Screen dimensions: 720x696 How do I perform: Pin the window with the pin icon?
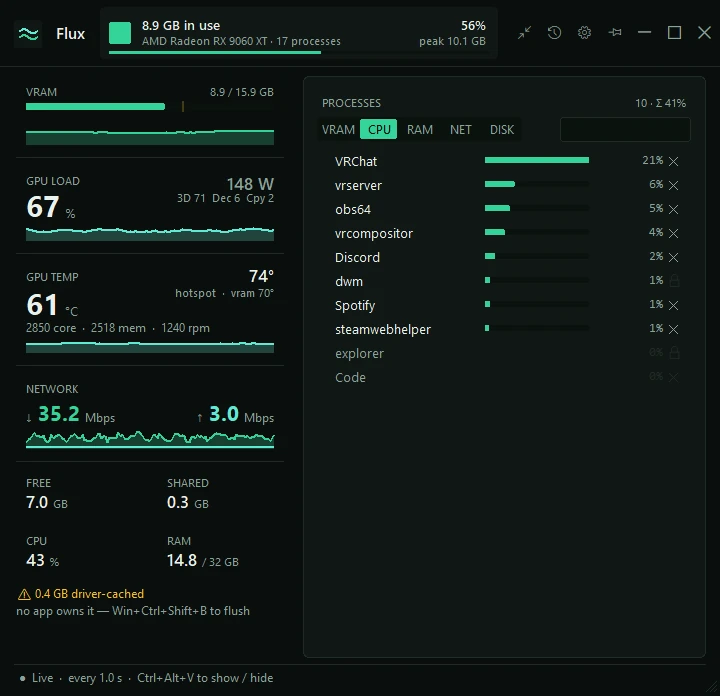point(614,33)
